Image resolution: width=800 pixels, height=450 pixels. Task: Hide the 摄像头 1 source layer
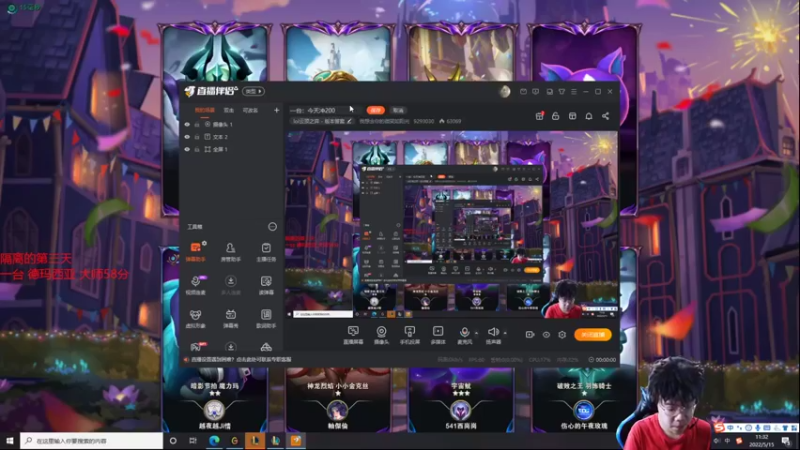pyautogui.click(x=187, y=124)
